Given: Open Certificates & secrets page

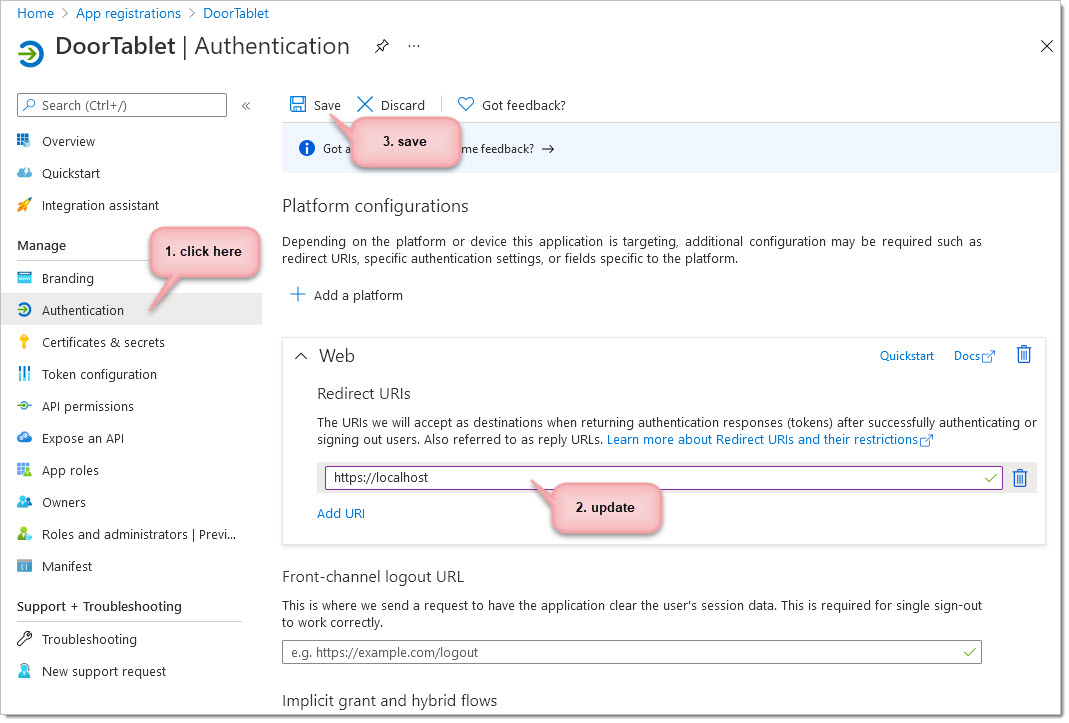Looking at the screenshot, I should 103,342.
